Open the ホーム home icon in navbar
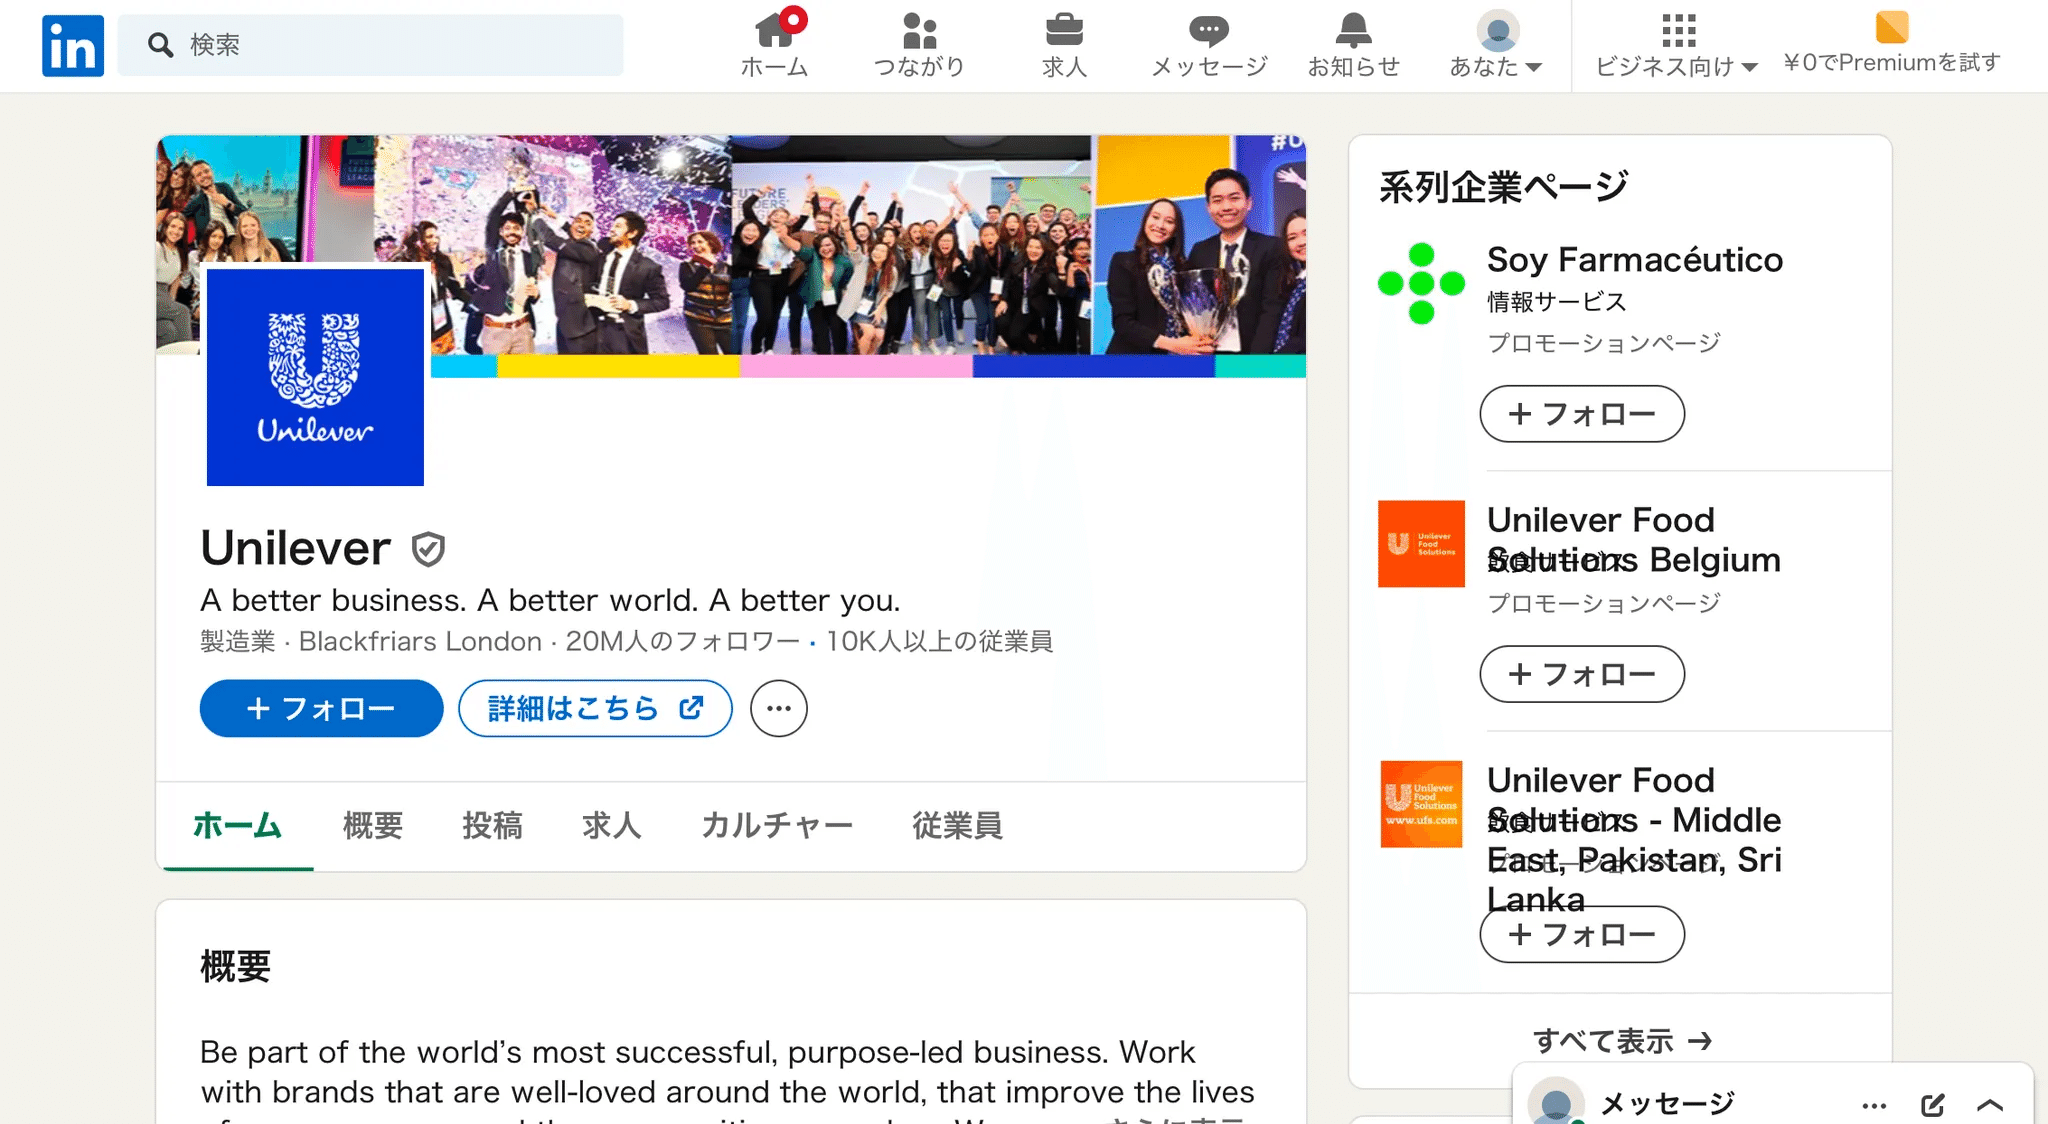The height and width of the screenshot is (1124, 2048). [774, 31]
